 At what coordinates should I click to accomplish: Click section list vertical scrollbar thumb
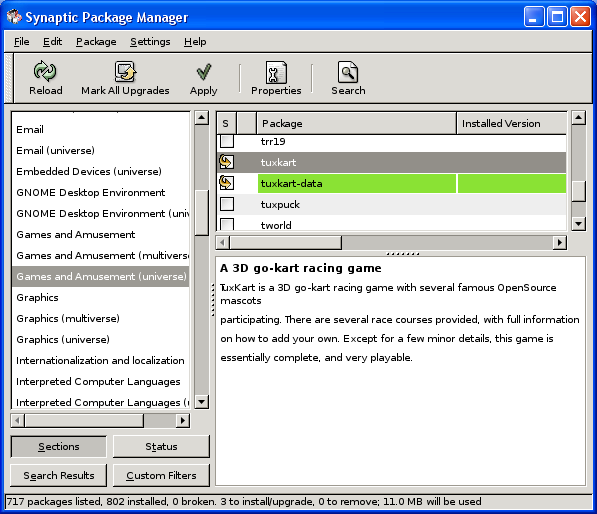[x=201, y=212]
